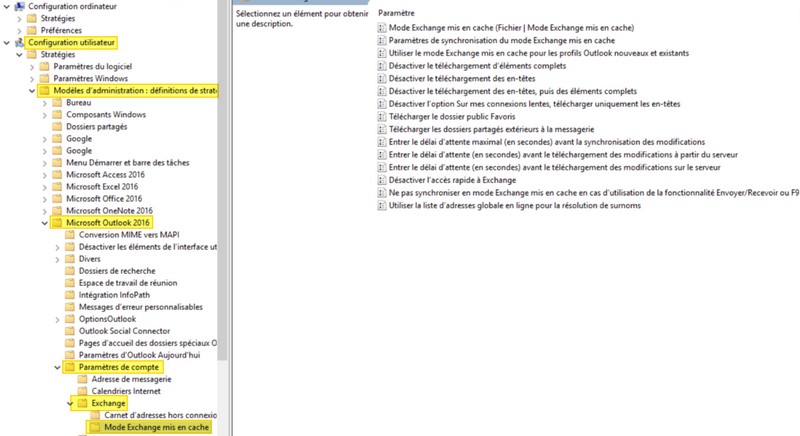The height and width of the screenshot is (436, 800).
Task: Click the Configuration ordinateur computer icon
Action: [19, 6]
